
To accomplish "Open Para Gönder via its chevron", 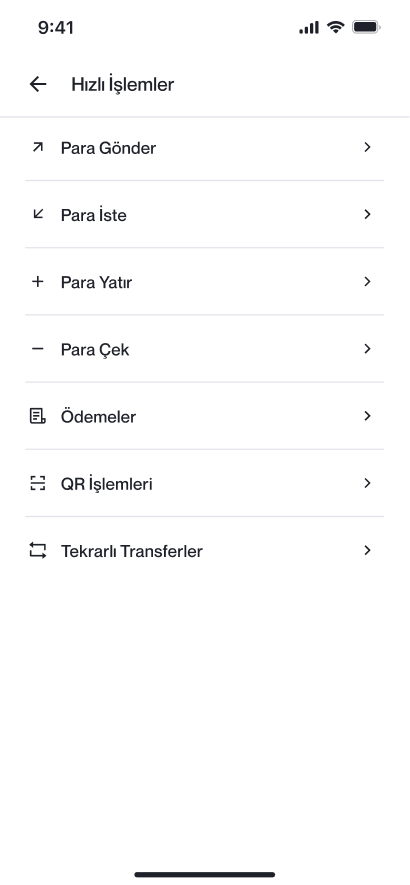I will coord(368,147).
